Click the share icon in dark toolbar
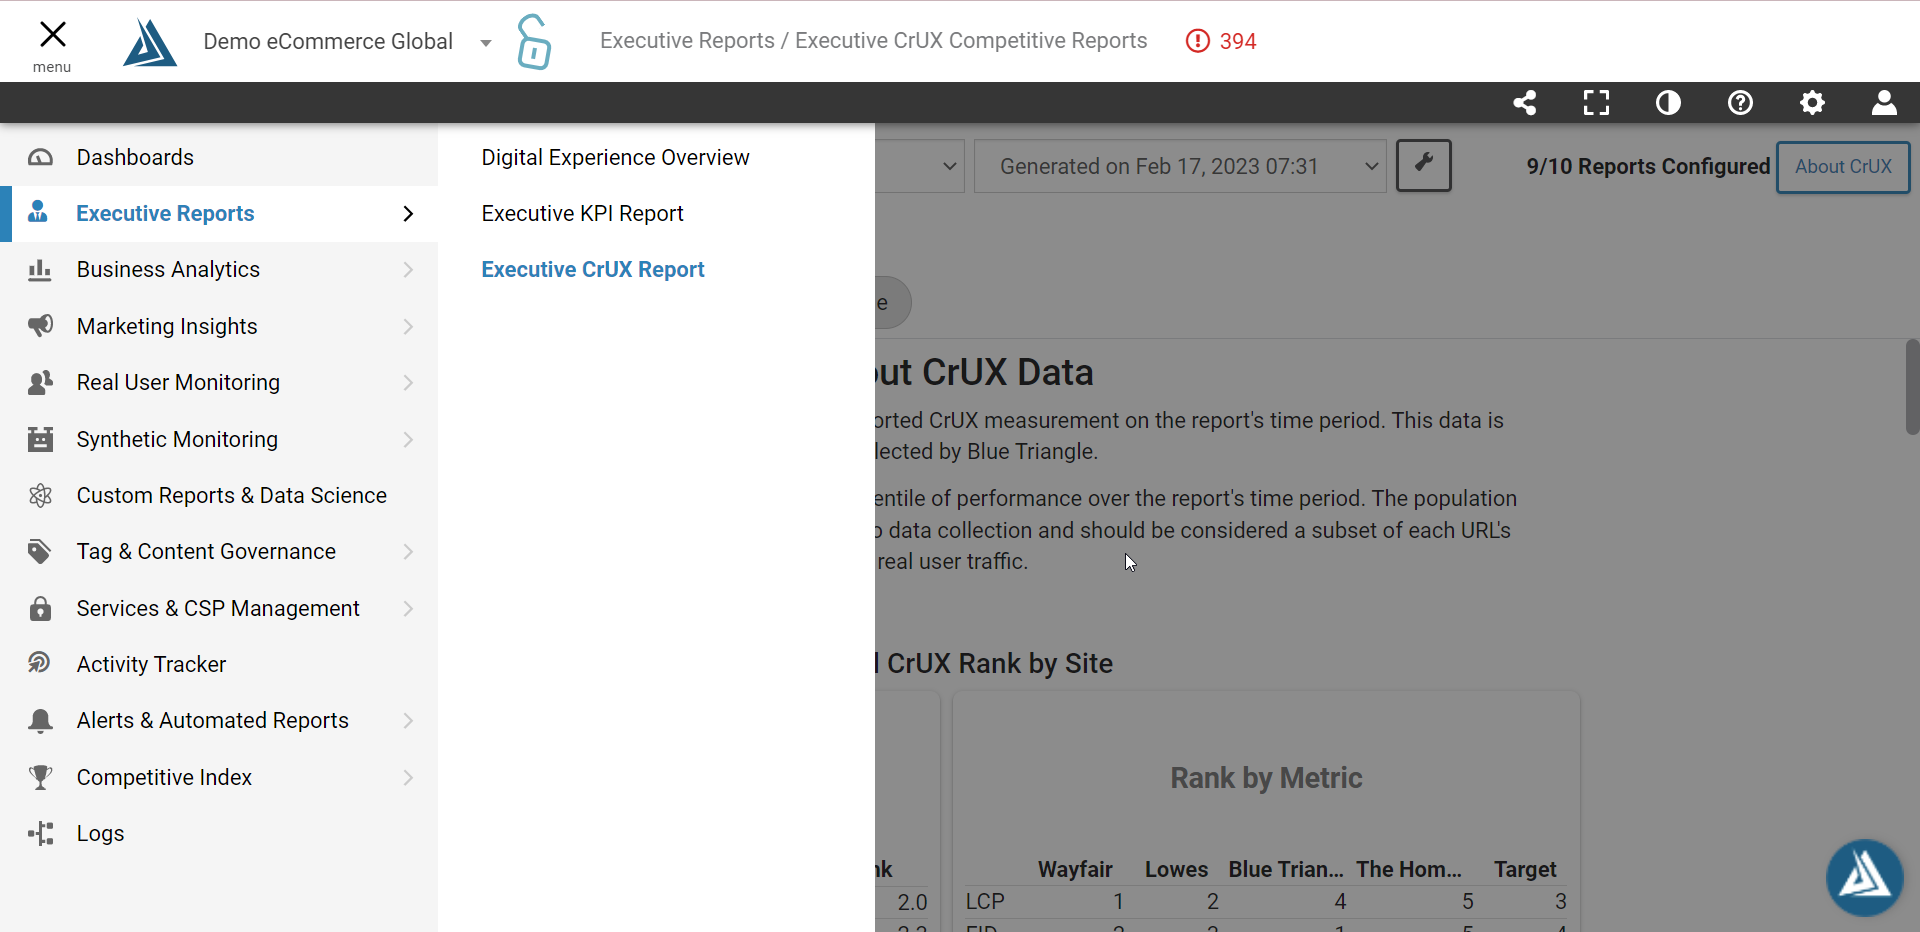 1525,103
